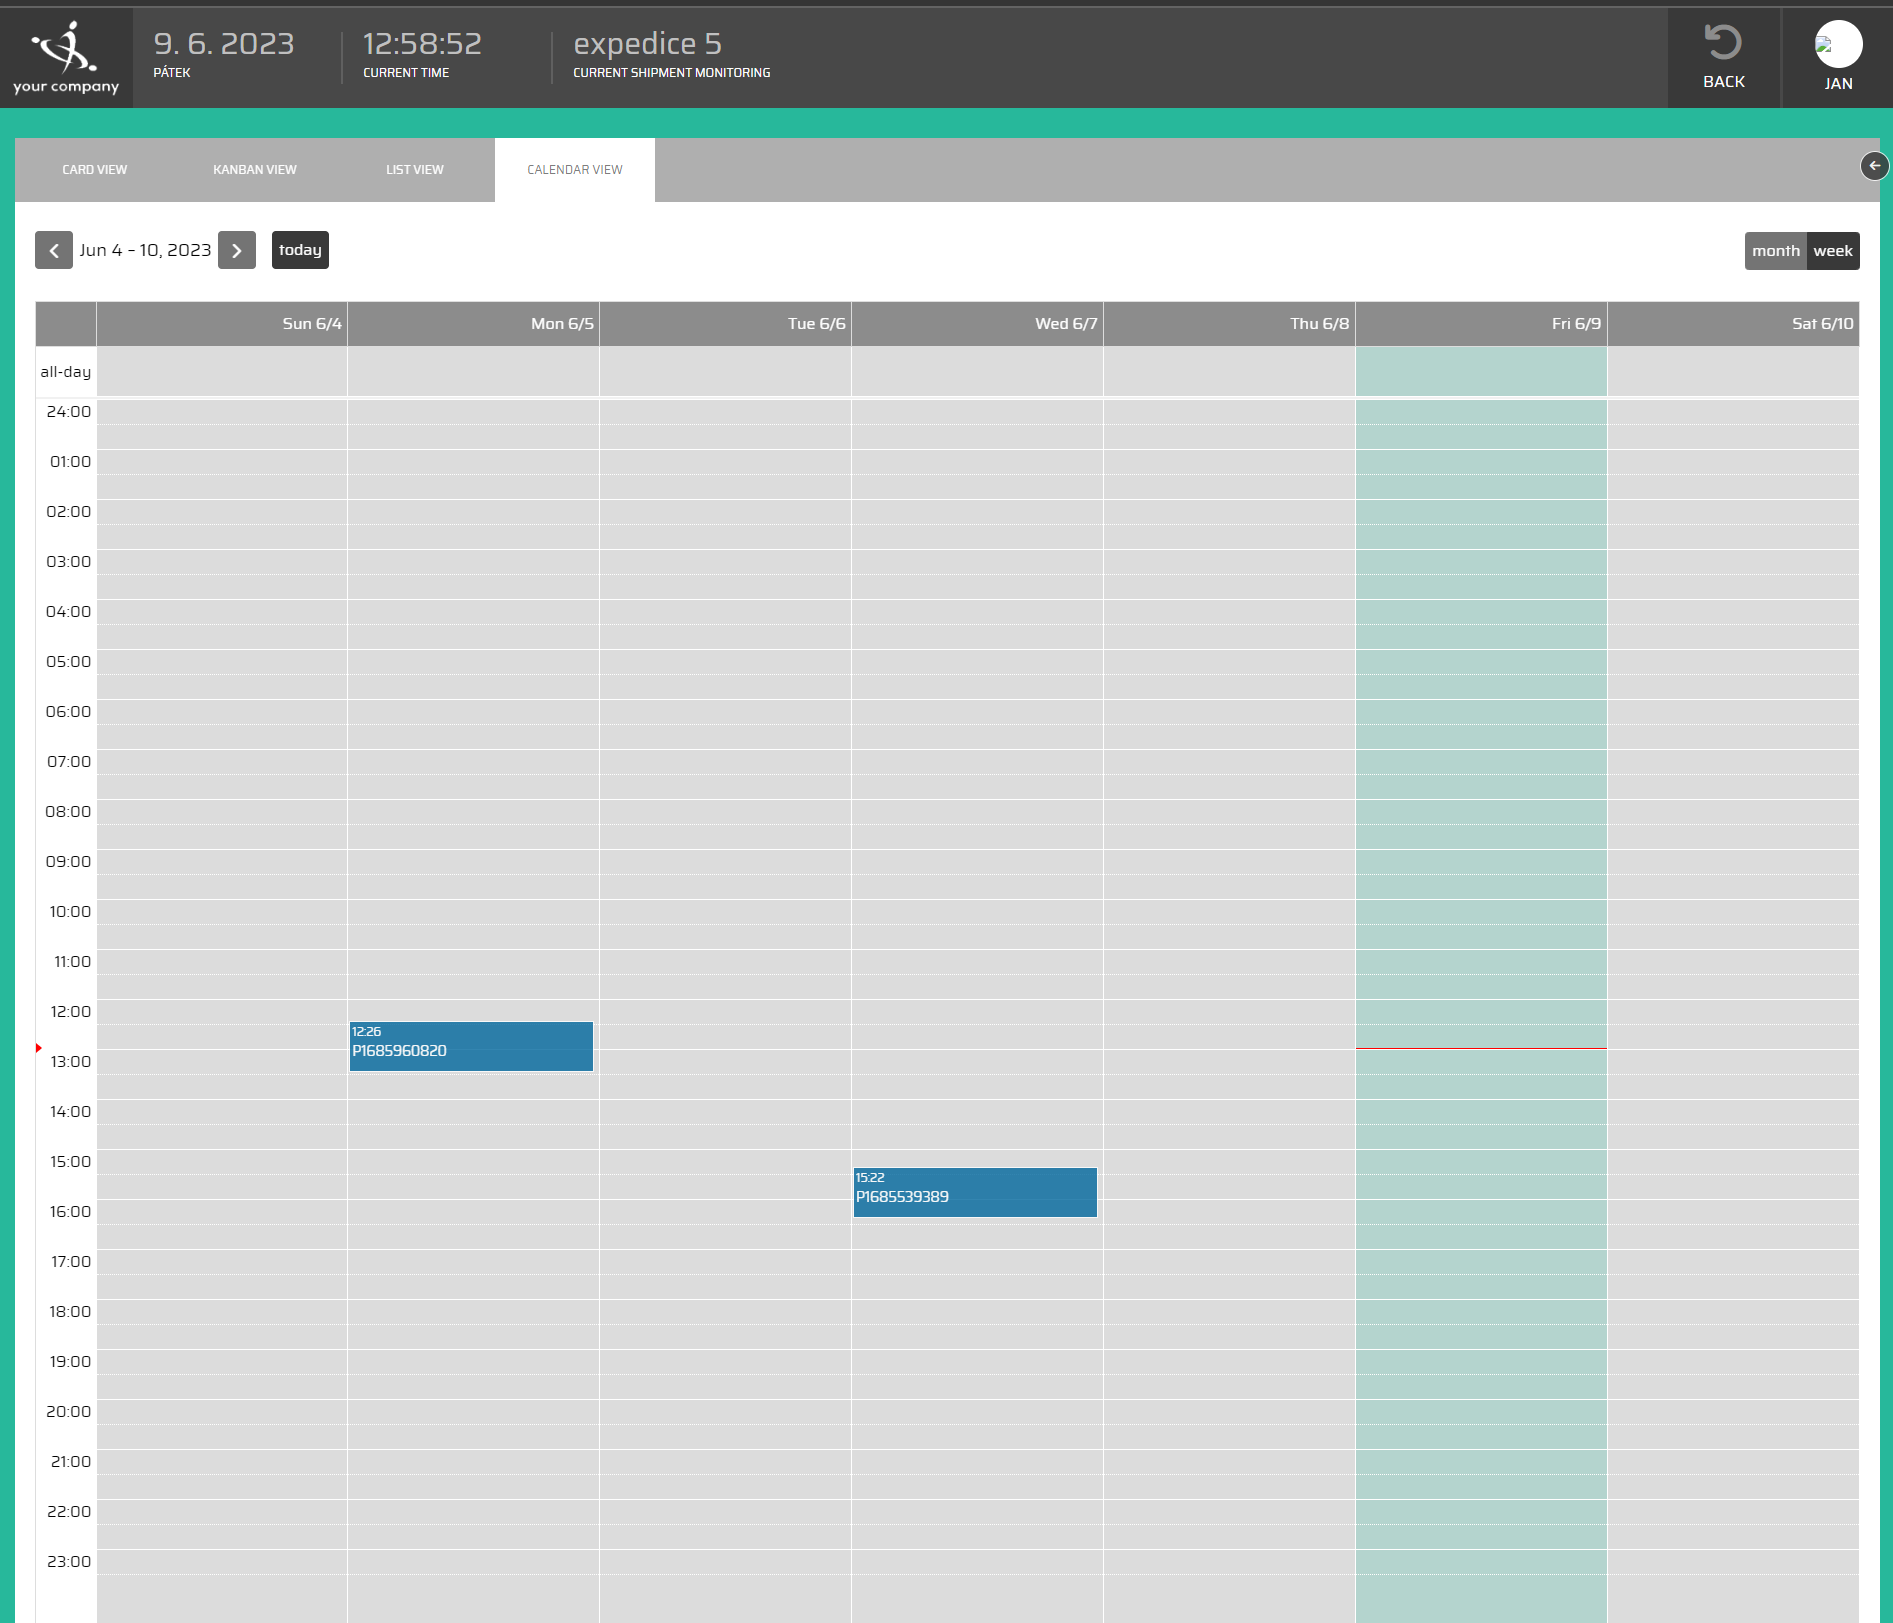Switch to the List View tab
Image resolution: width=1893 pixels, height=1623 pixels.
click(x=415, y=170)
